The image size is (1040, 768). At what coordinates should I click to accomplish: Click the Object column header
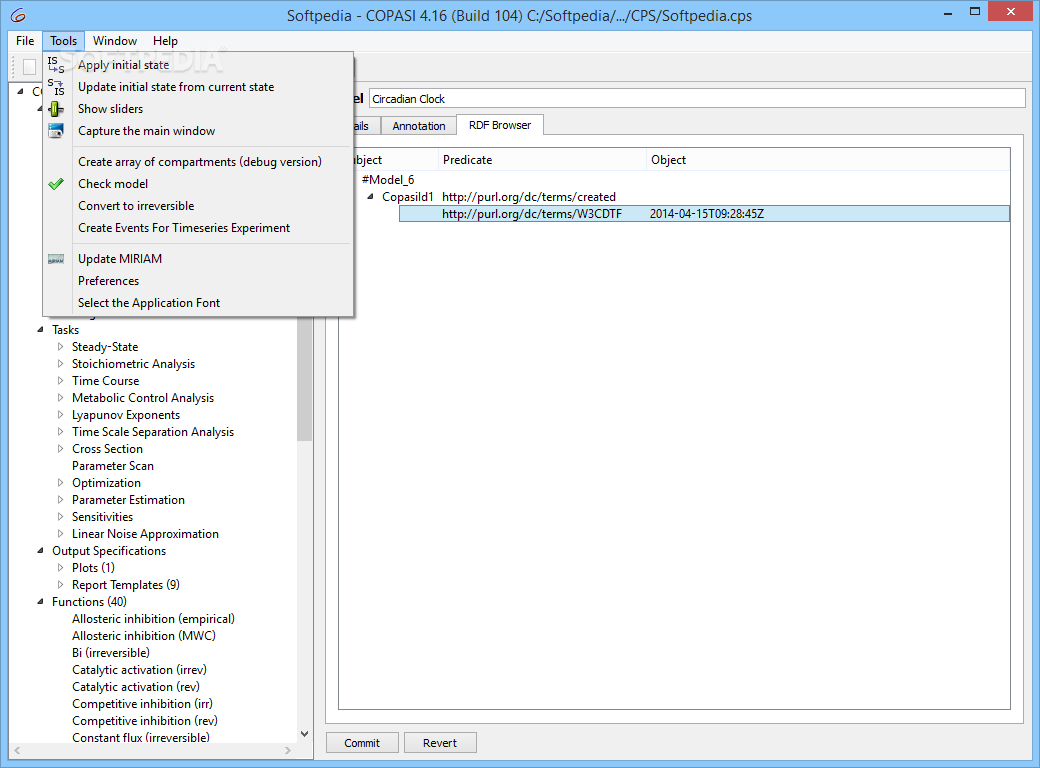828,160
